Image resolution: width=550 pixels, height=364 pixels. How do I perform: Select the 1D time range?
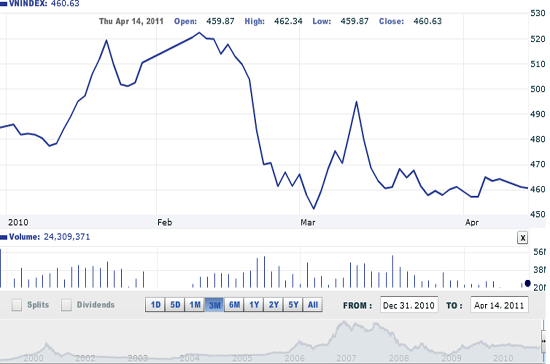point(155,305)
